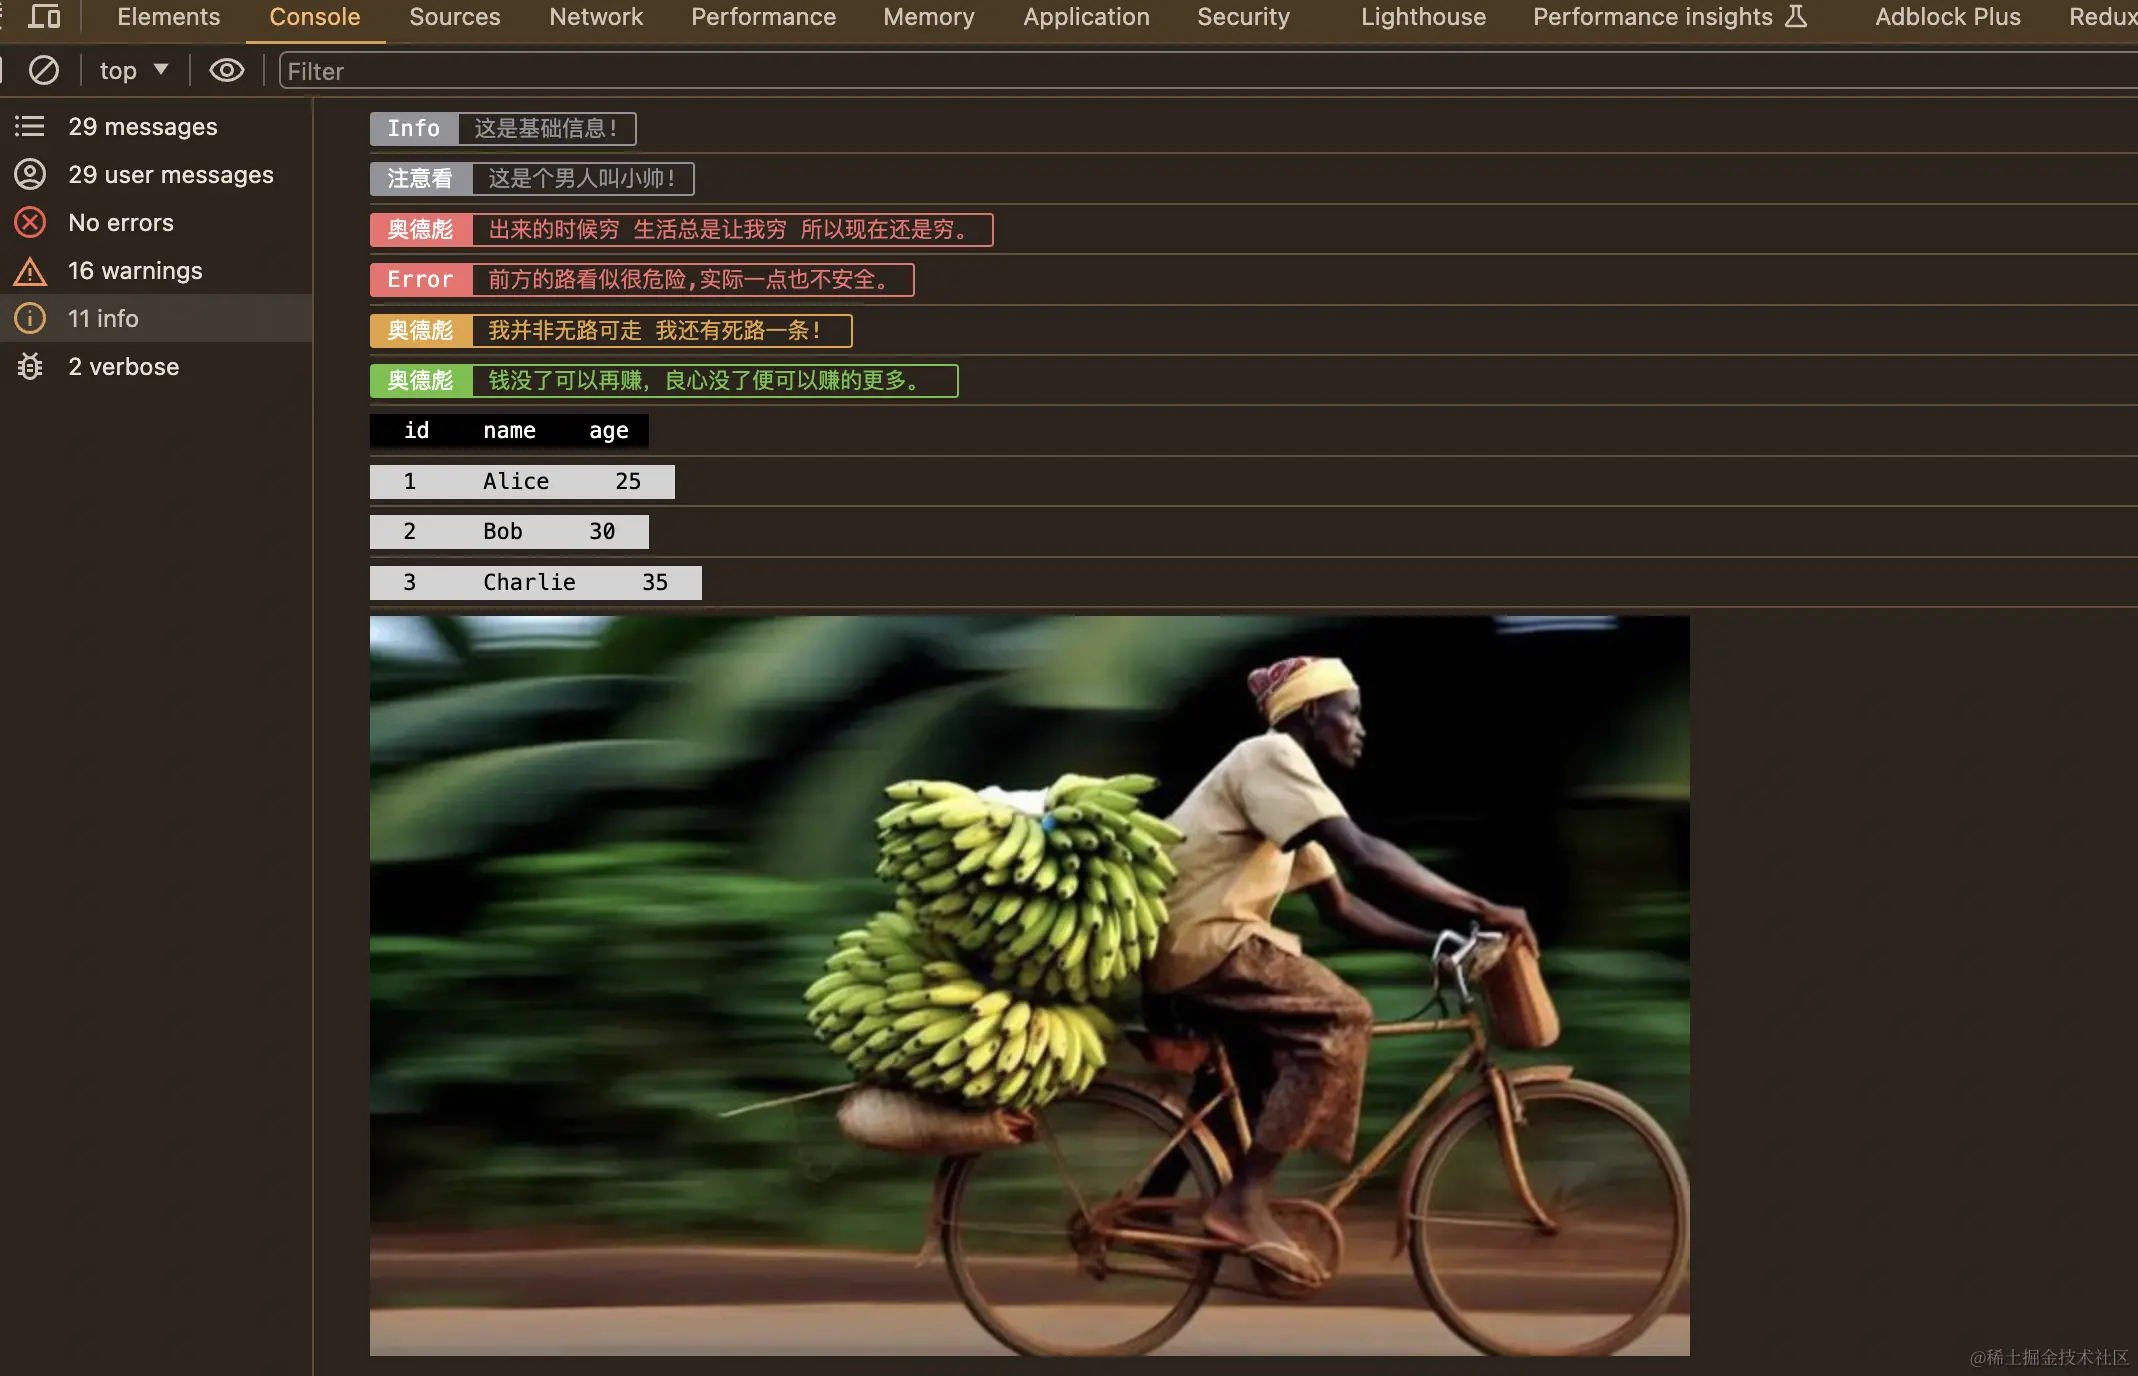Toggle 'No errors' filter in sidebar
This screenshot has width=2138, height=1376.
120,222
